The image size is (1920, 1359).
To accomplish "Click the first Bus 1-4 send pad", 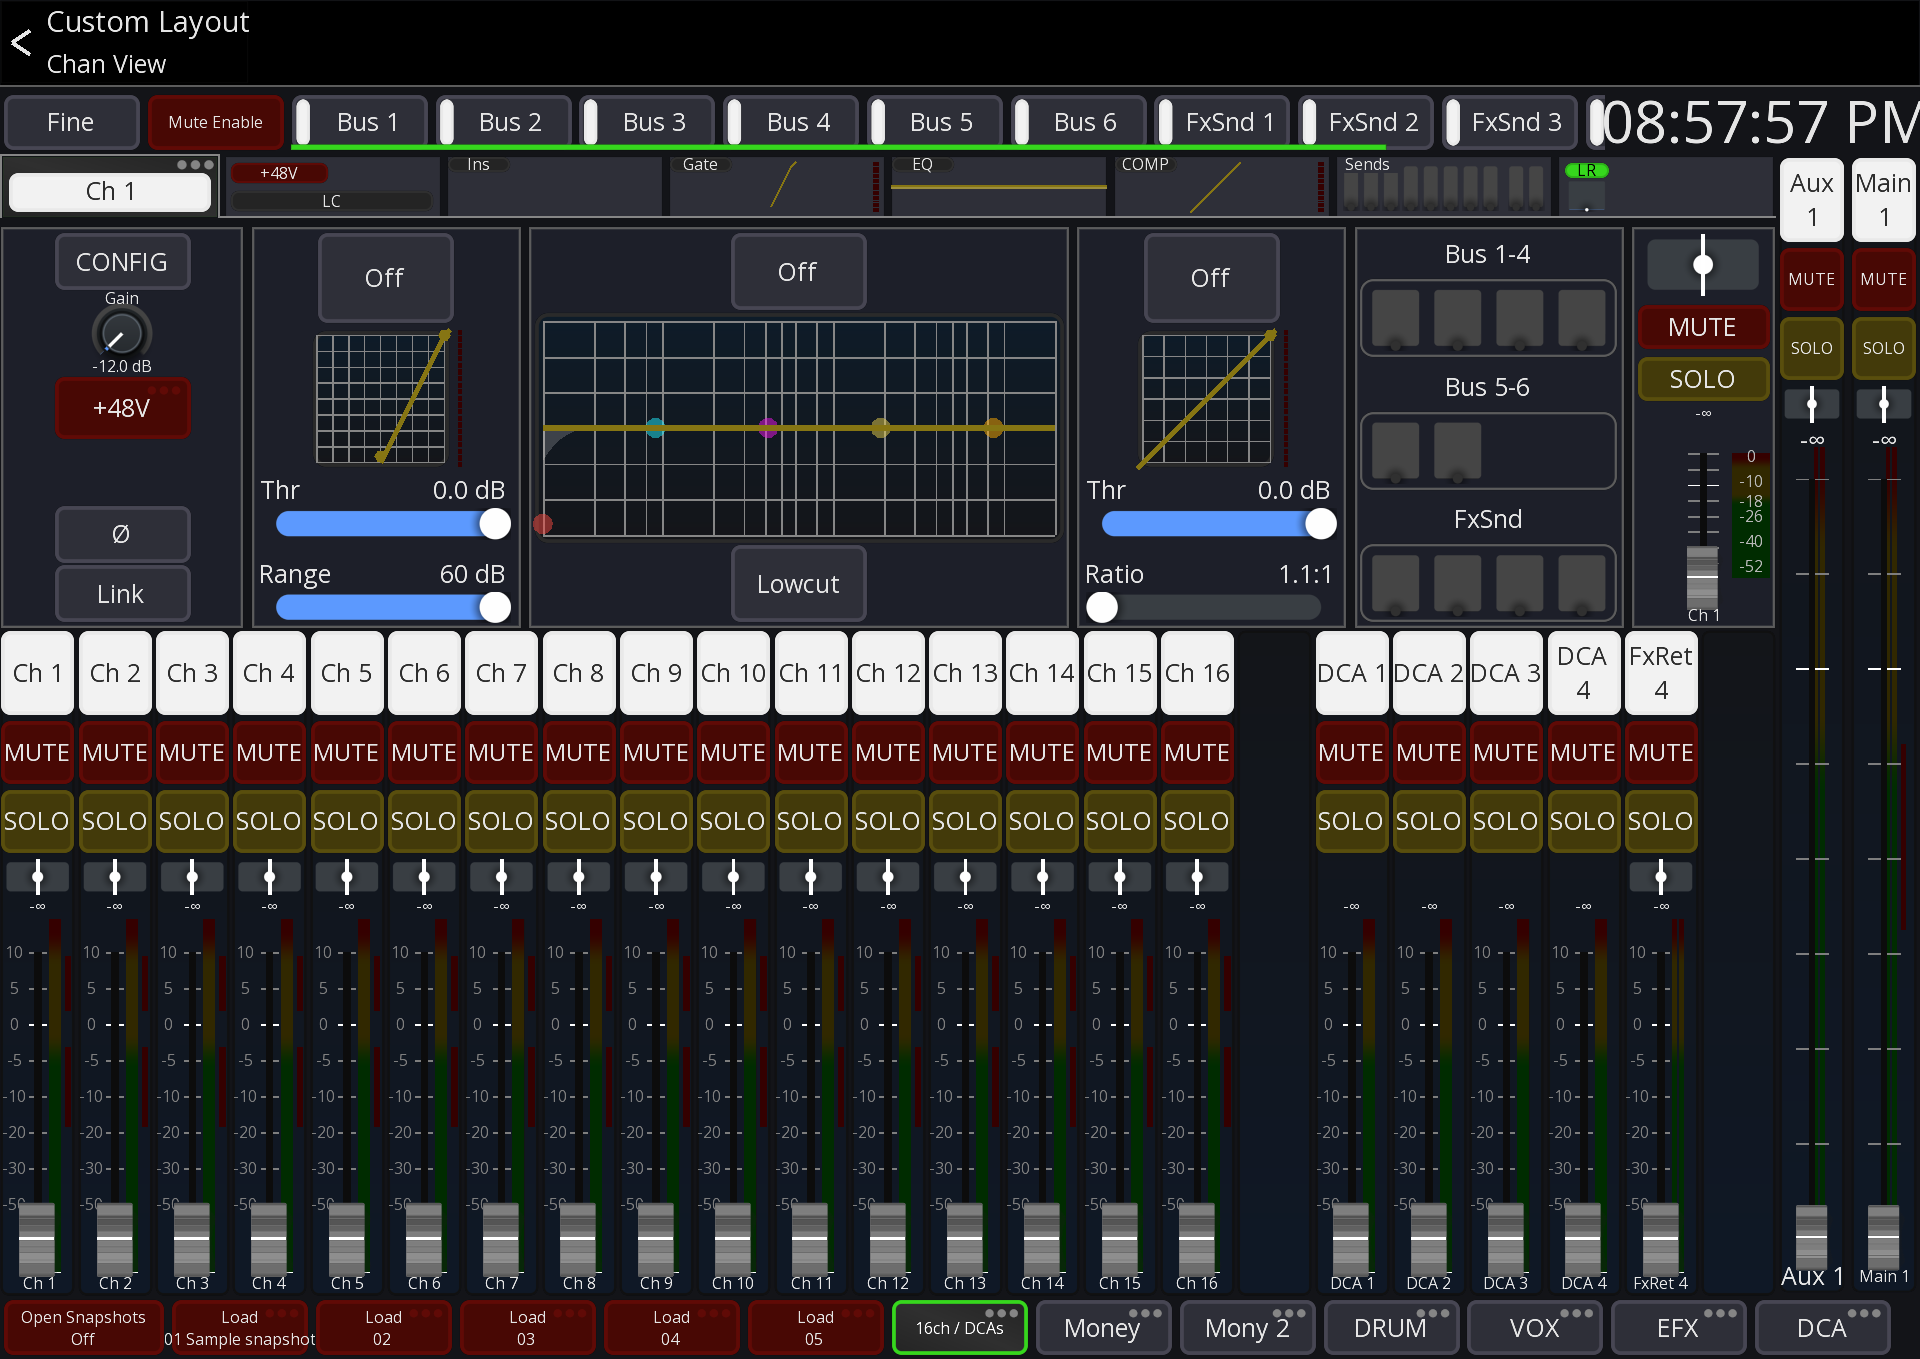I will click(1396, 319).
